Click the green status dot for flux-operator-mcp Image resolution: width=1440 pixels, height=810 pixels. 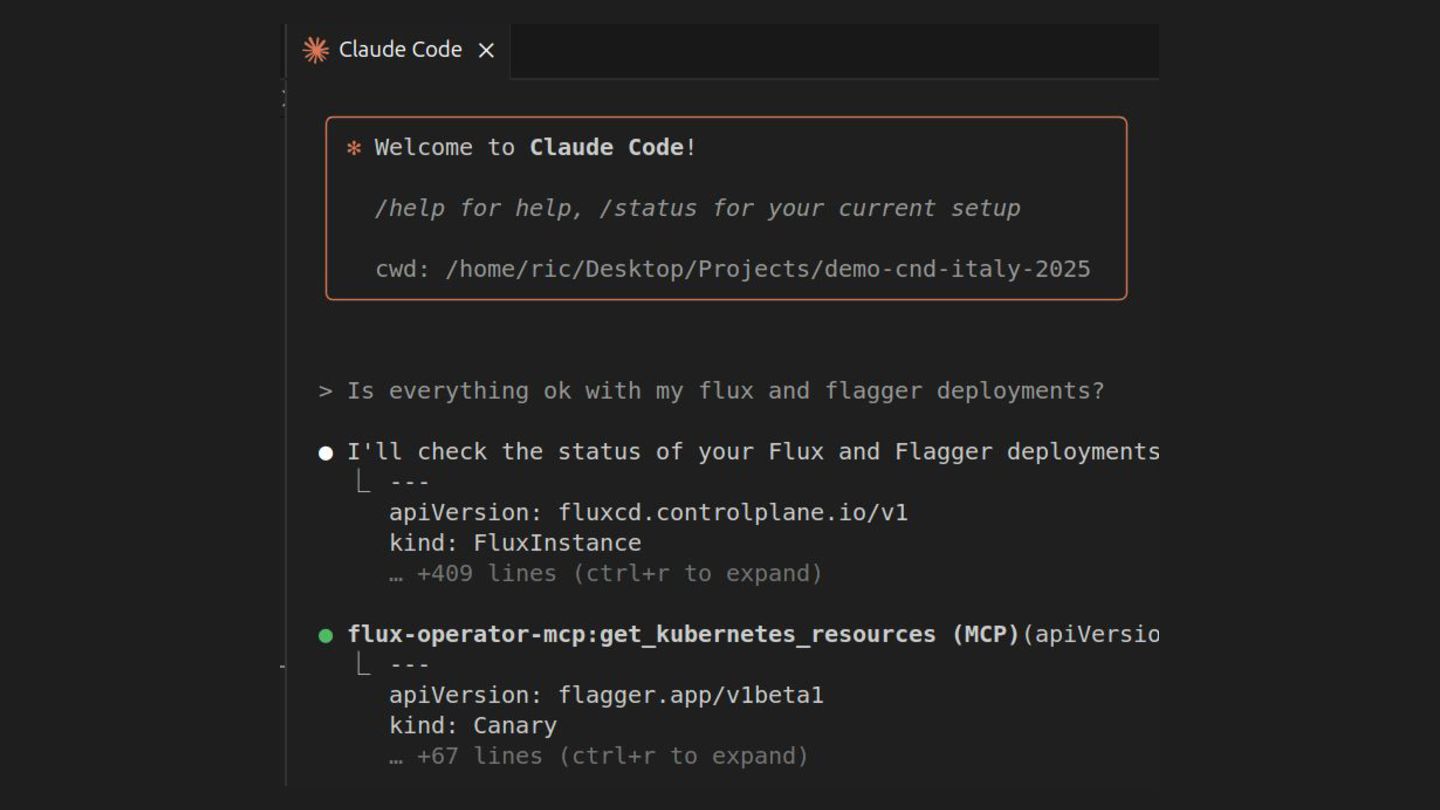[325, 636]
